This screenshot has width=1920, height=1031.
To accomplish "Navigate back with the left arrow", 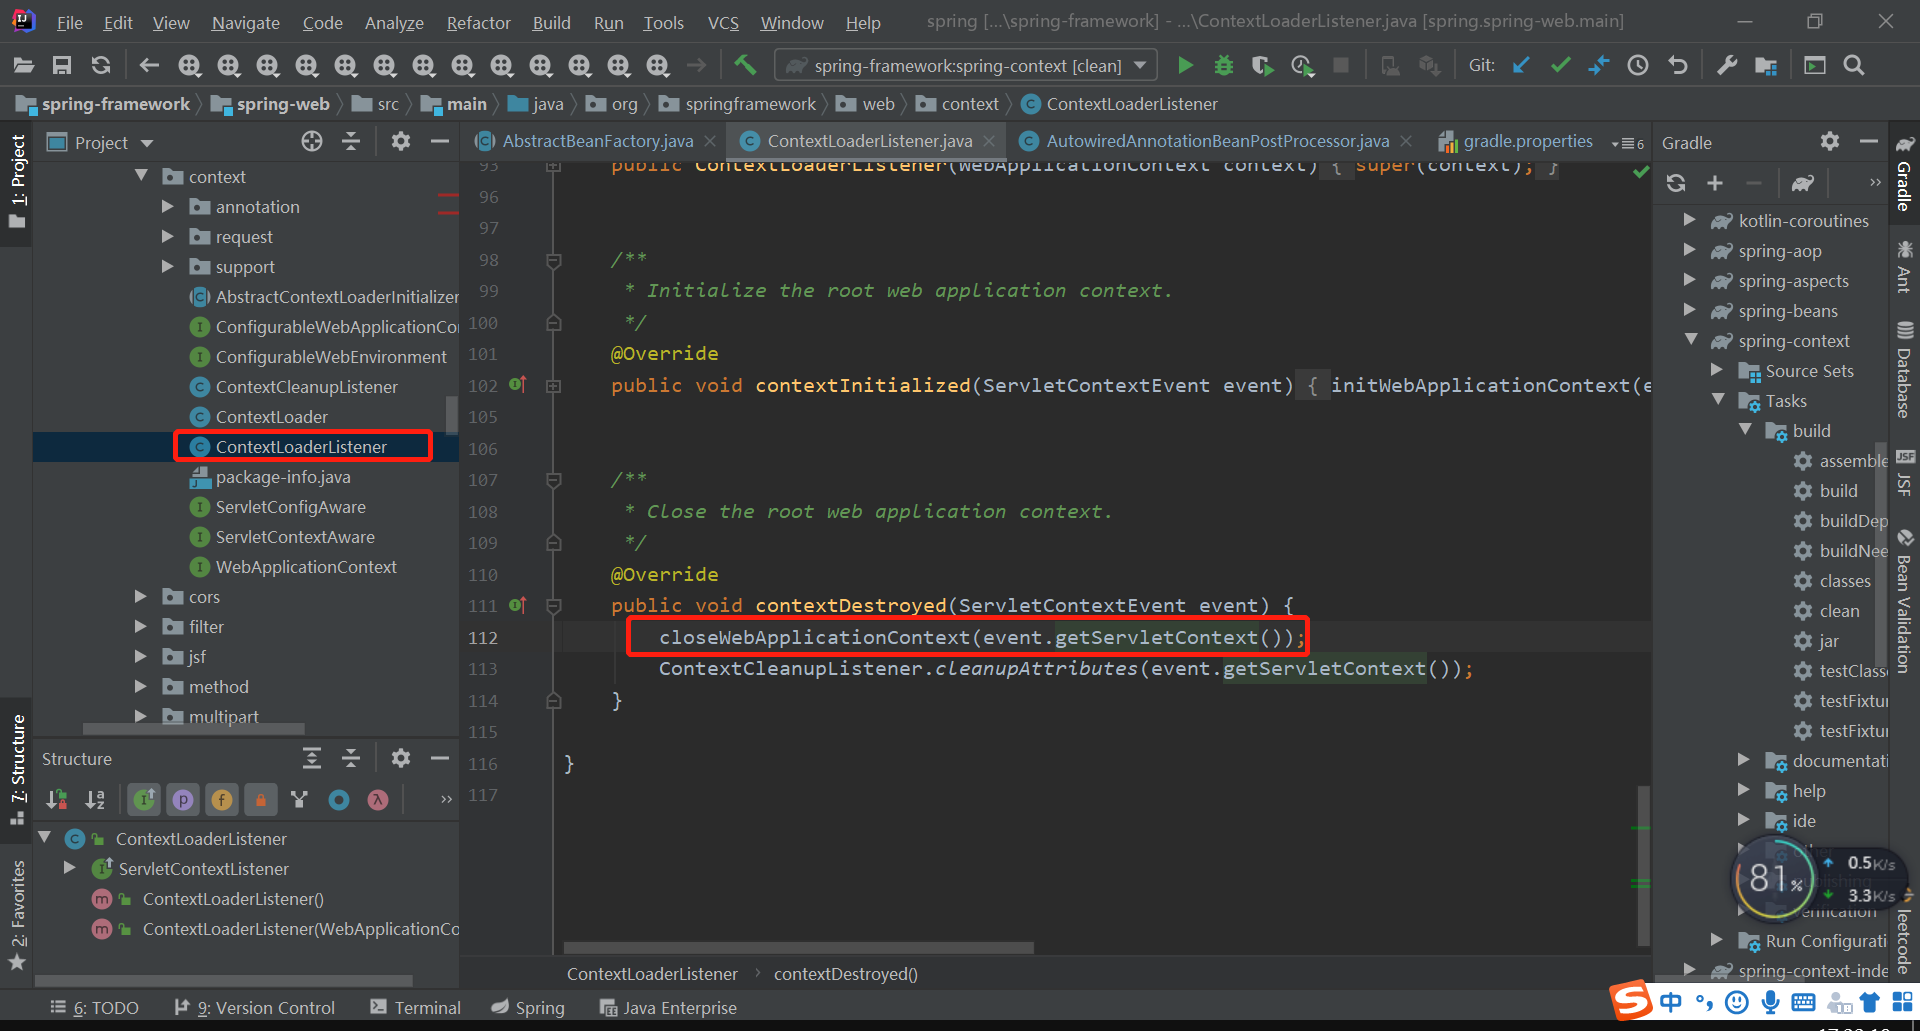I will tap(149, 66).
